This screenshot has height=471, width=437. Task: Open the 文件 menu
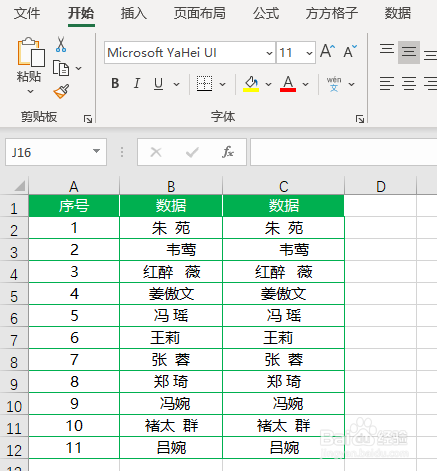pyautogui.click(x=27, y=13)
